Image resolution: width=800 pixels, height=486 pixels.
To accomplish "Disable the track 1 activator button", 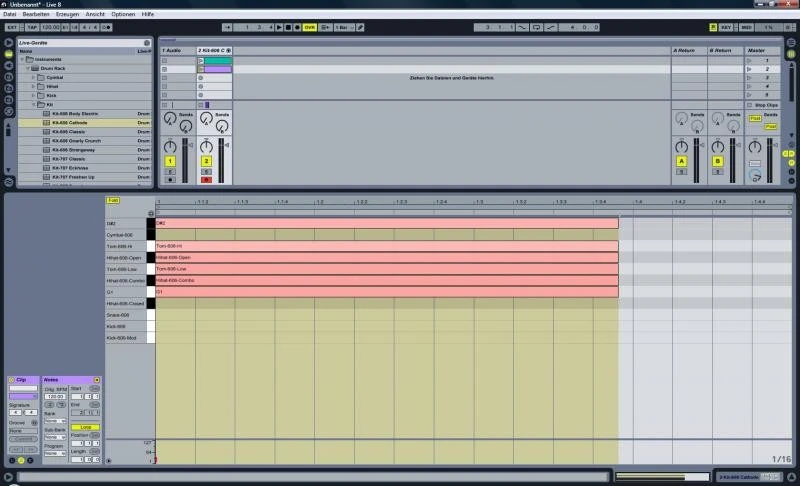I will [170, 161].
